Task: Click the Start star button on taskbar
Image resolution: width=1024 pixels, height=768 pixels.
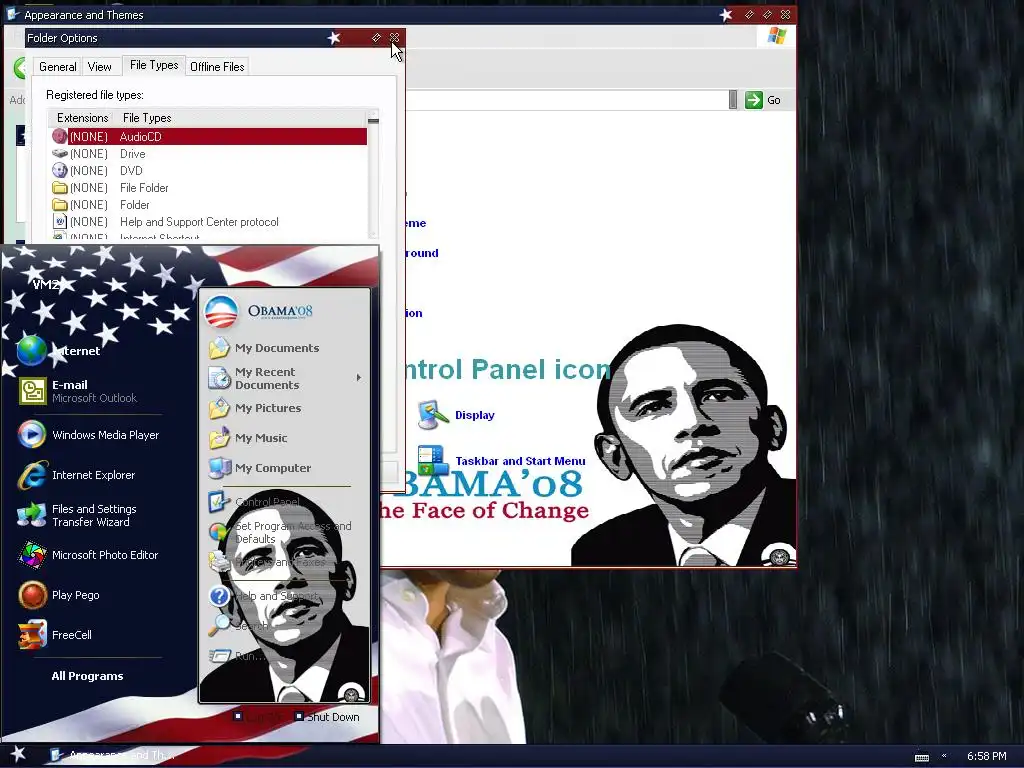Action: click(x=18, y=754)
